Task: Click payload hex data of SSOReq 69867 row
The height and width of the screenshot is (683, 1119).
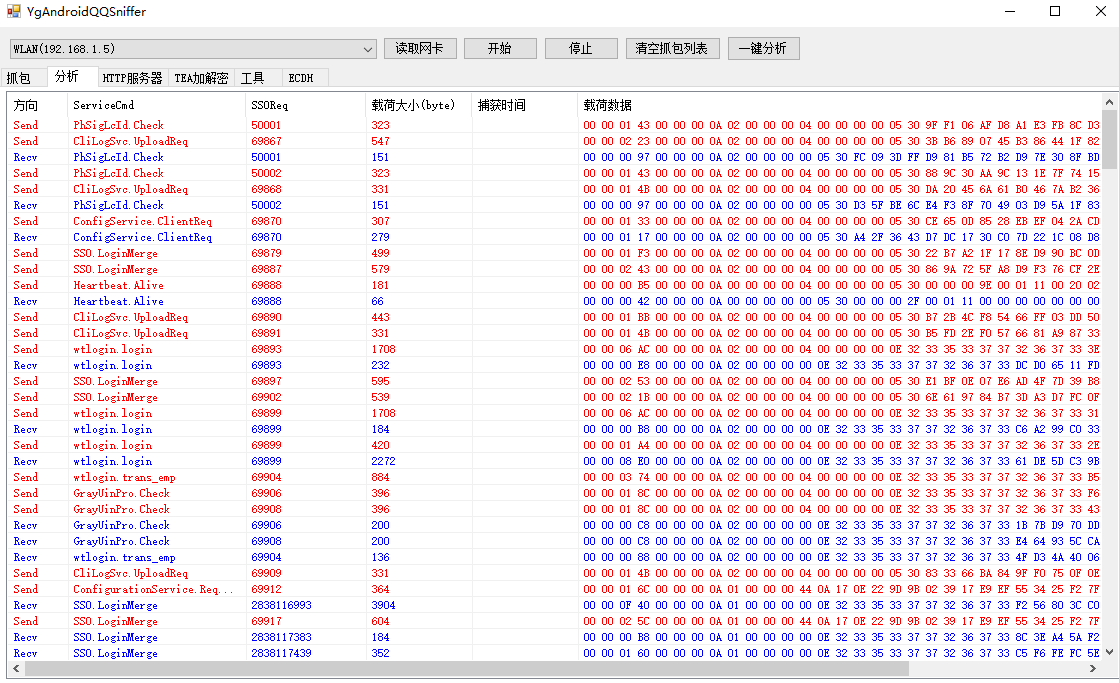Action: pos(841,141)
